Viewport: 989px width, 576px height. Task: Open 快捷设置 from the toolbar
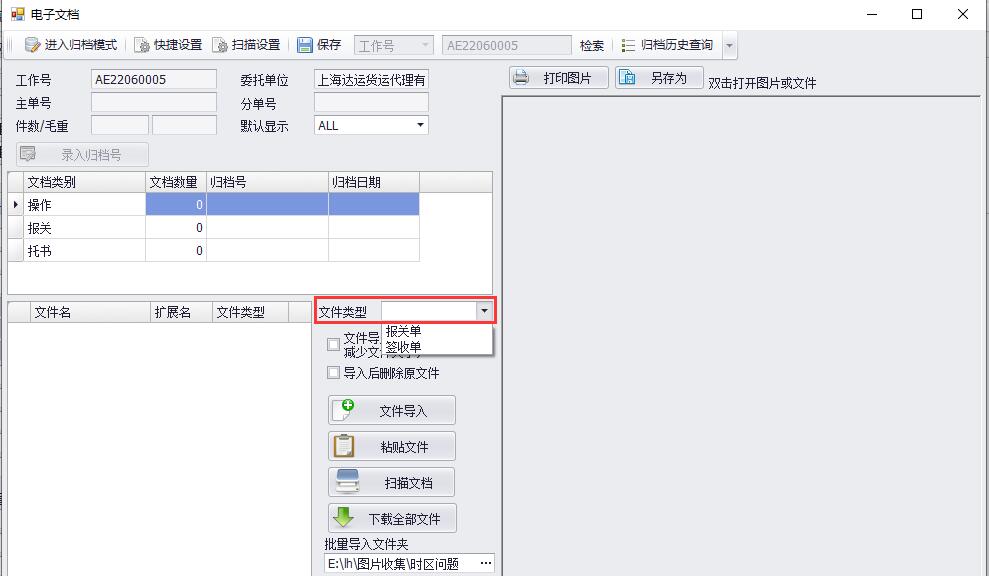(x=168, y=45)
